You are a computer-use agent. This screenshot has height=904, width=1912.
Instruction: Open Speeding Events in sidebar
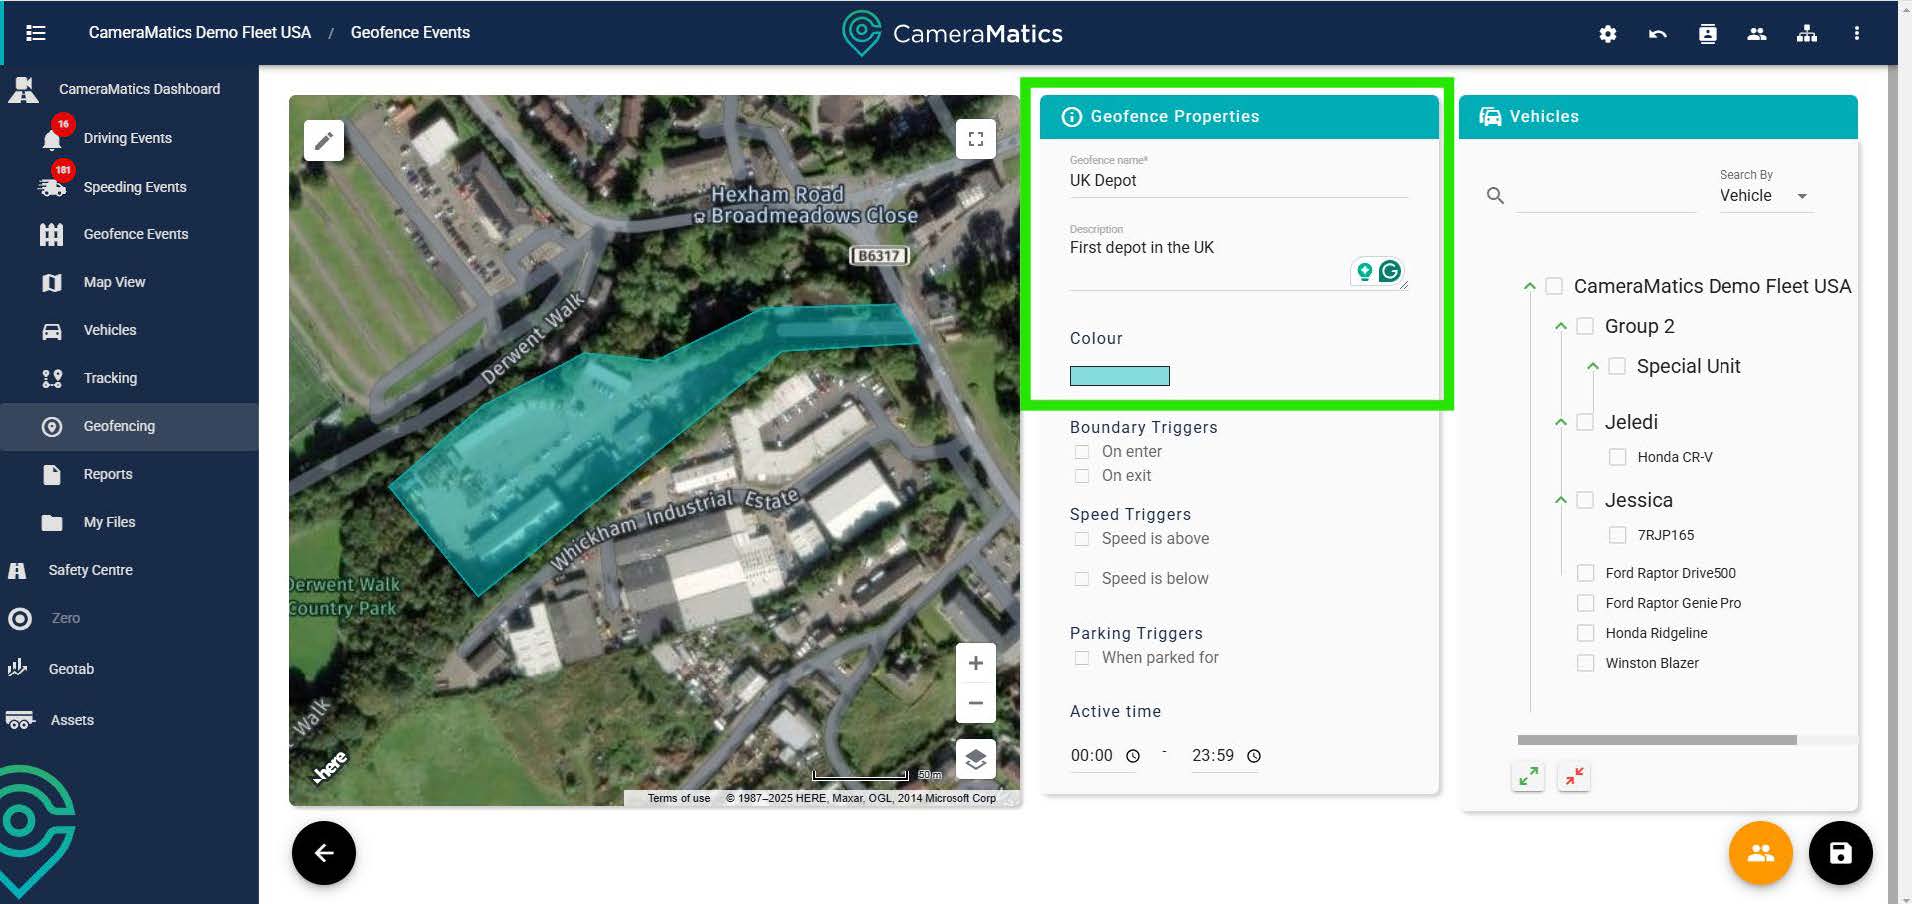(x=134, y=187)
